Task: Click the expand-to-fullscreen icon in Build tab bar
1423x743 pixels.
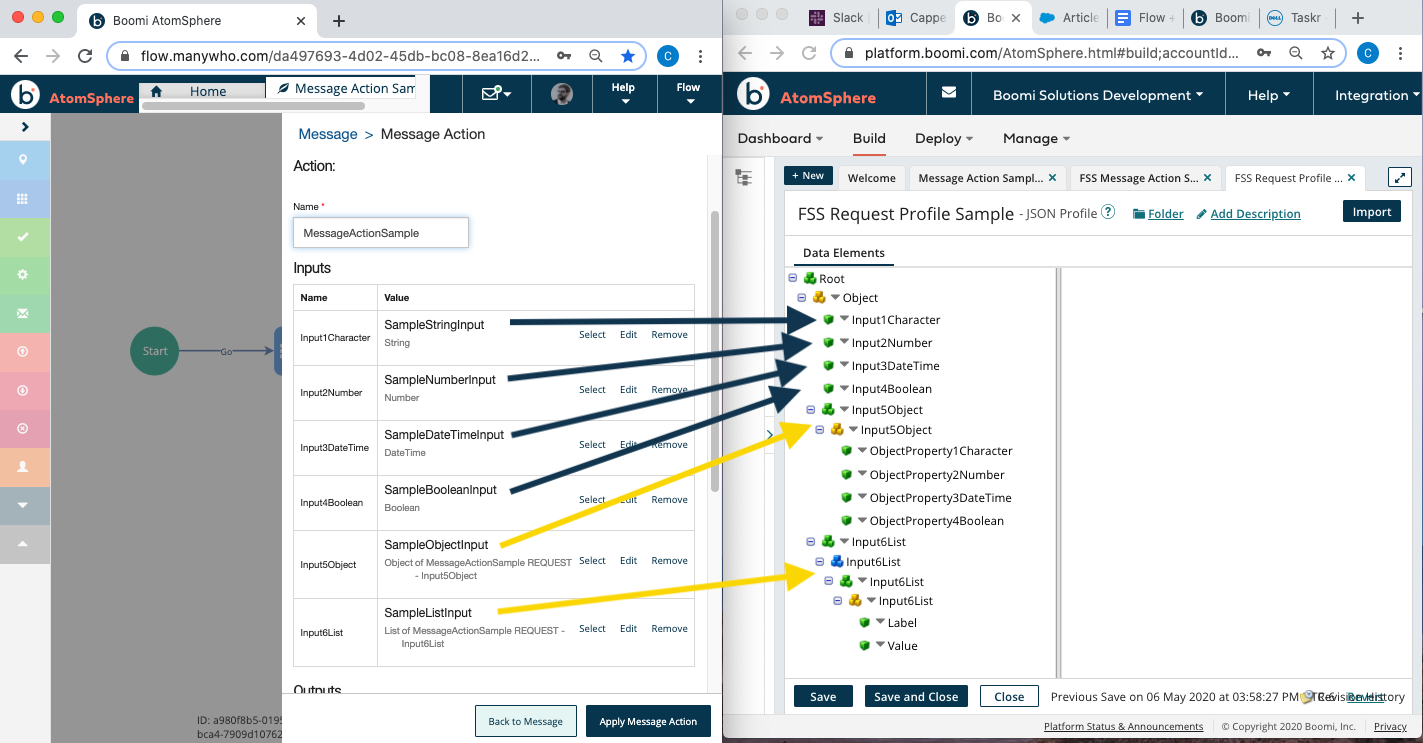Action: click(x=1400, y=177)
